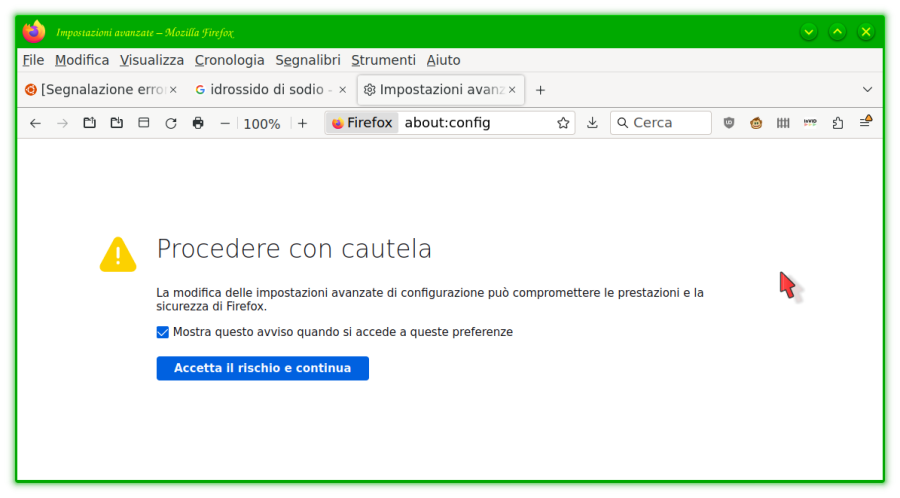Click Accetta il rischio e continua
This screenshot has width=900, height=498.
click(262, 368)
